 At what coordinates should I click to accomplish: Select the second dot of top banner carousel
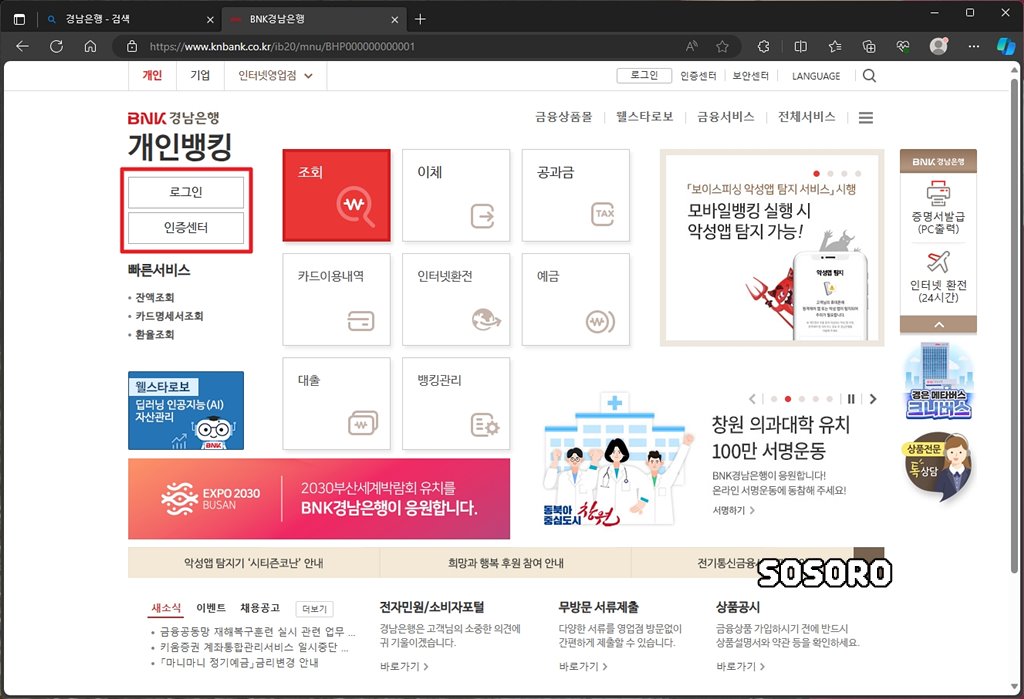(830, 174)
